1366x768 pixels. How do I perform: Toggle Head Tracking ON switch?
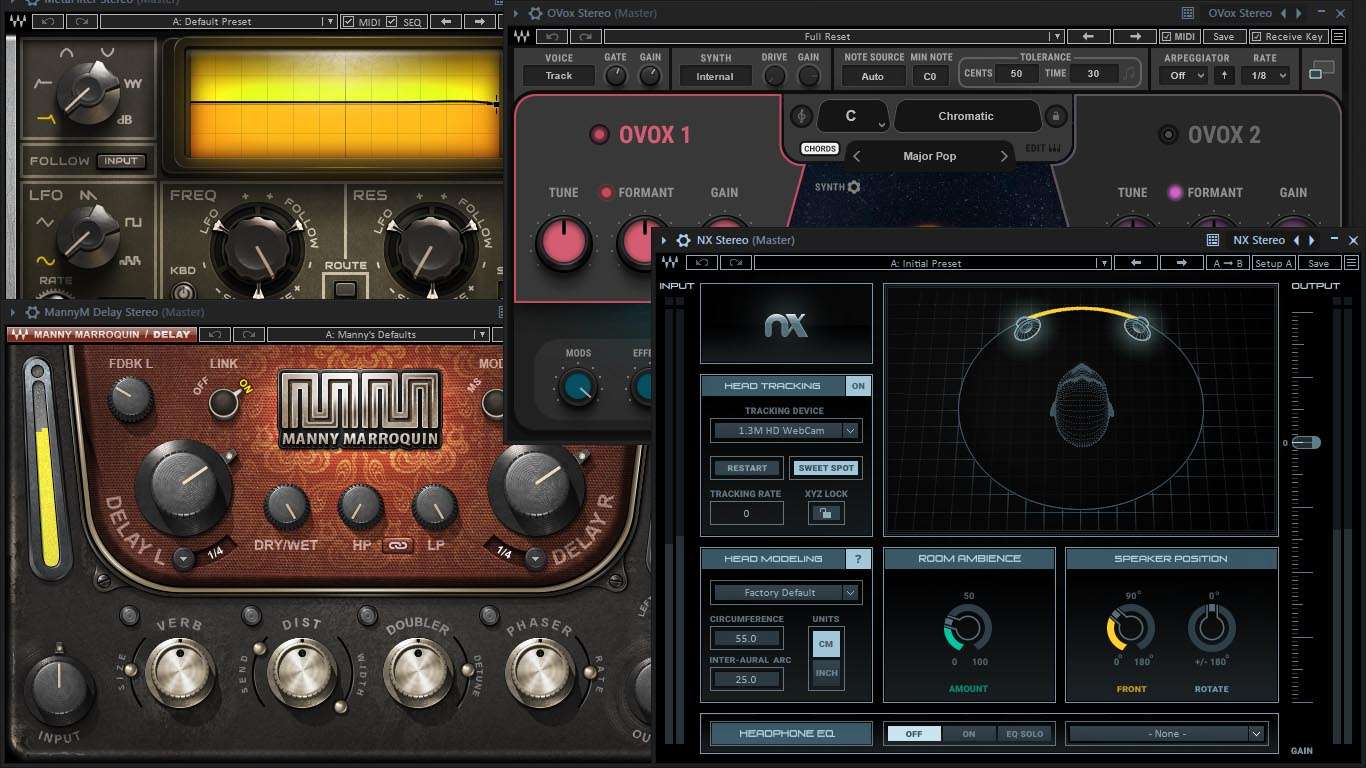(858, 386)
